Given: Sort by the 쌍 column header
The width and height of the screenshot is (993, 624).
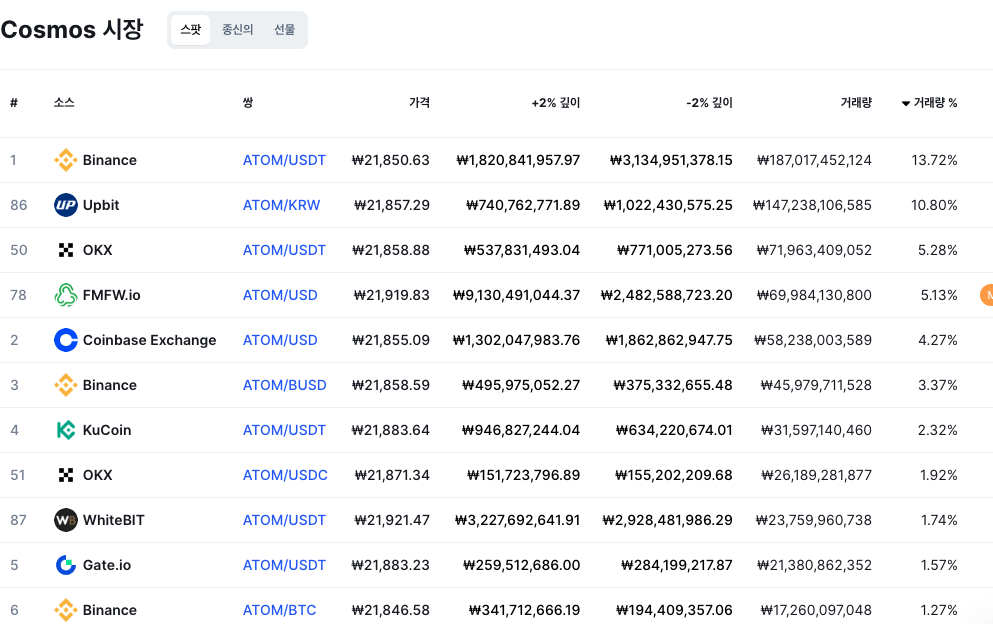Looking at the screenshot, I should 248,103.
